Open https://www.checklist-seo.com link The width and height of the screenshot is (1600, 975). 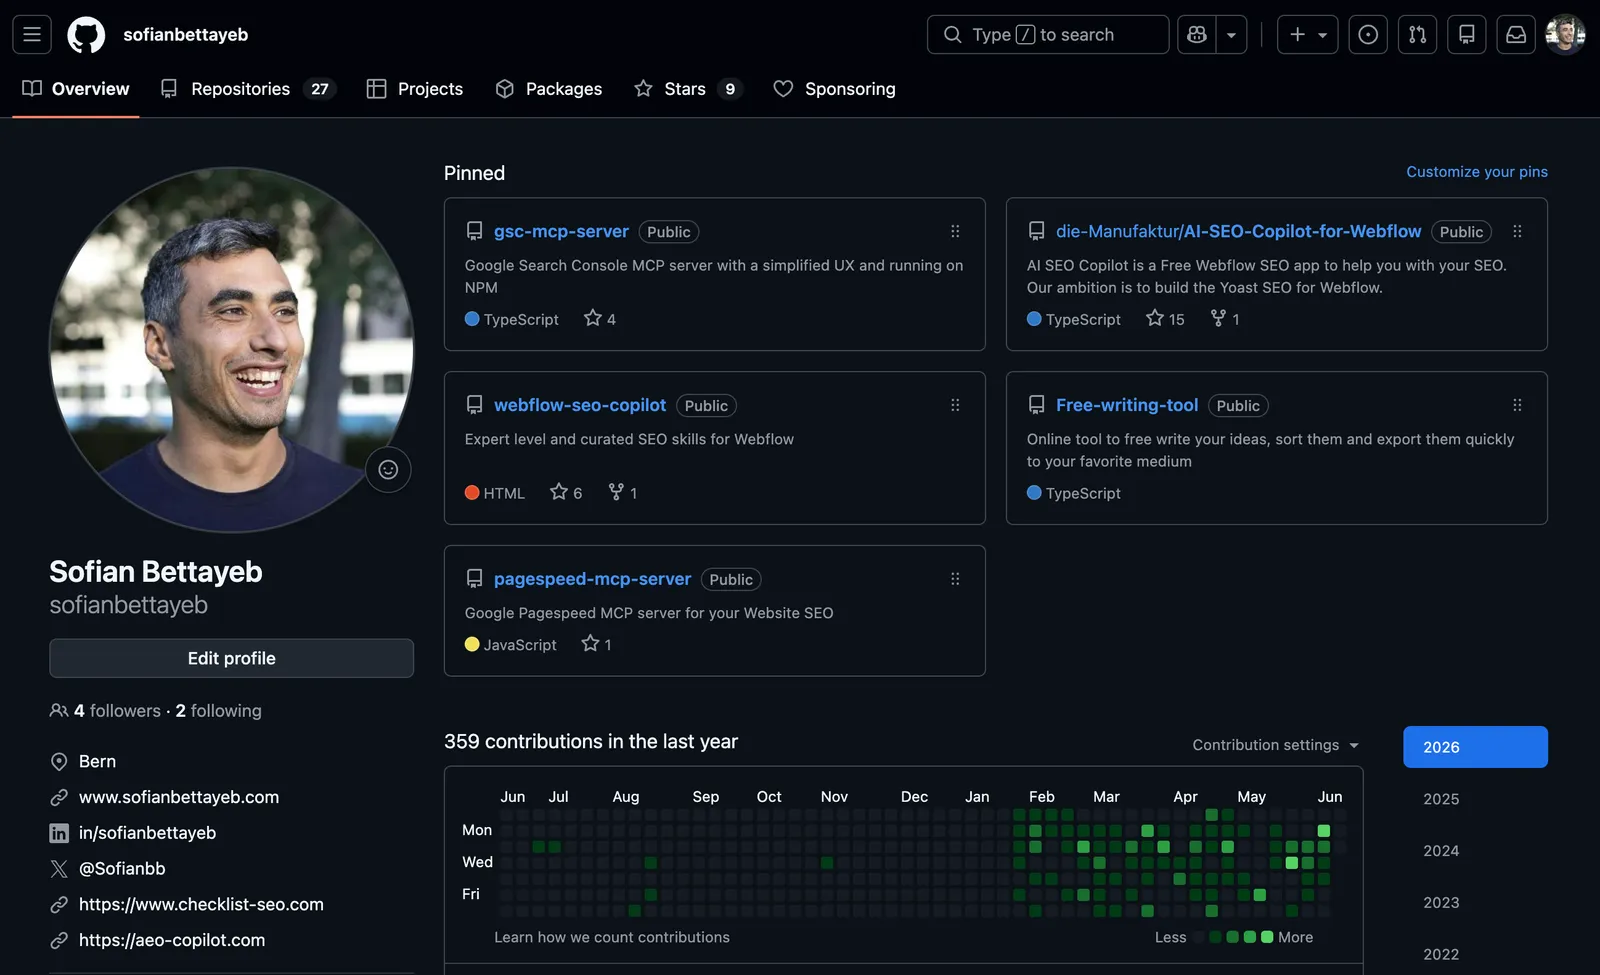click(x=201, y=904)
